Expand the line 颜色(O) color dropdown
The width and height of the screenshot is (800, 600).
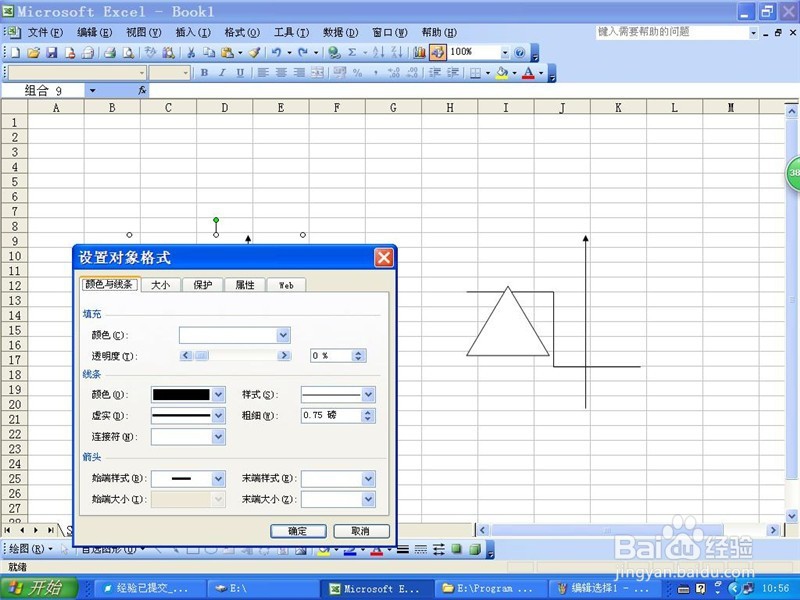[x=218, y=394]
